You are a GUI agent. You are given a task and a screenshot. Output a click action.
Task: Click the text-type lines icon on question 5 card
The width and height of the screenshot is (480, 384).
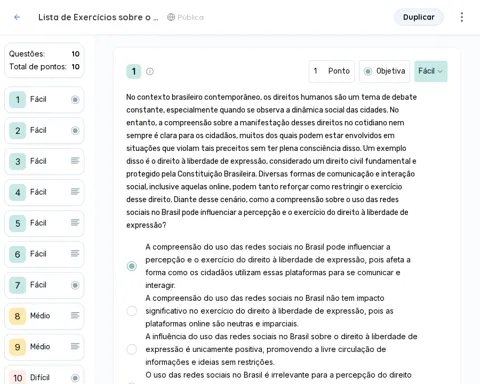pyautogui.click(x=75, y=223)
